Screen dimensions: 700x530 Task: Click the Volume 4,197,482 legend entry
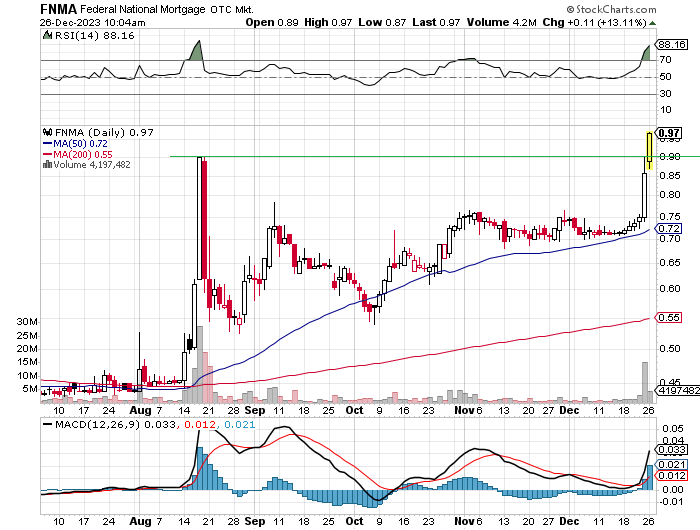click(92, 165)
